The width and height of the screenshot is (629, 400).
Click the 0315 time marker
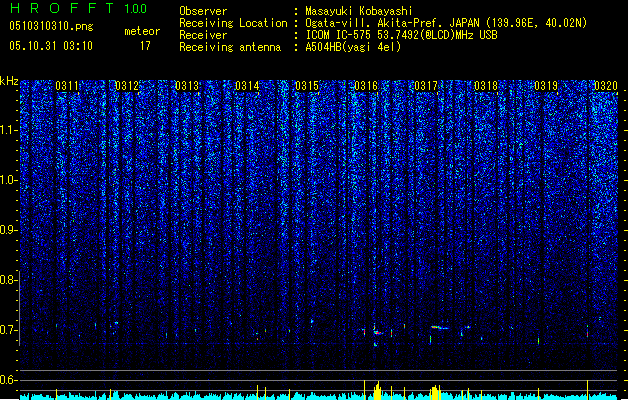click(x=306, y=86)
